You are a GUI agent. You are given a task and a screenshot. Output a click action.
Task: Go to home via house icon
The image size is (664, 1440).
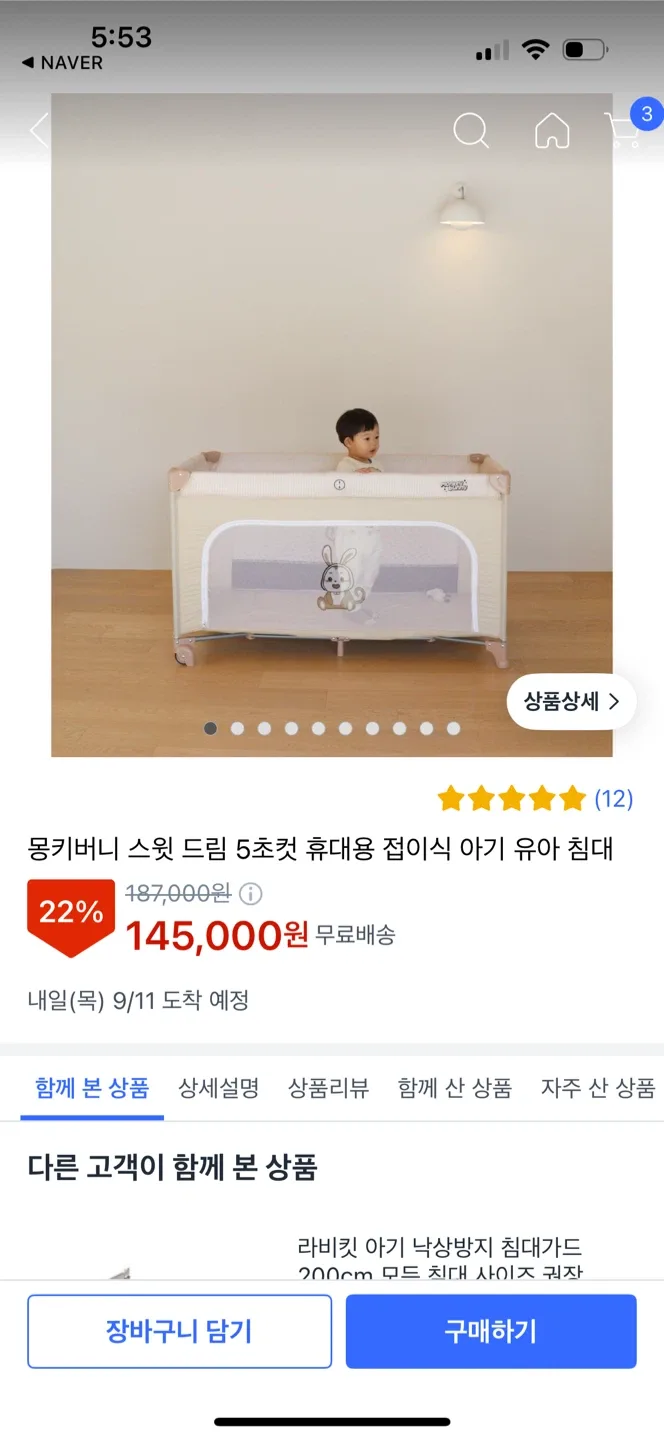click(552, 130)
